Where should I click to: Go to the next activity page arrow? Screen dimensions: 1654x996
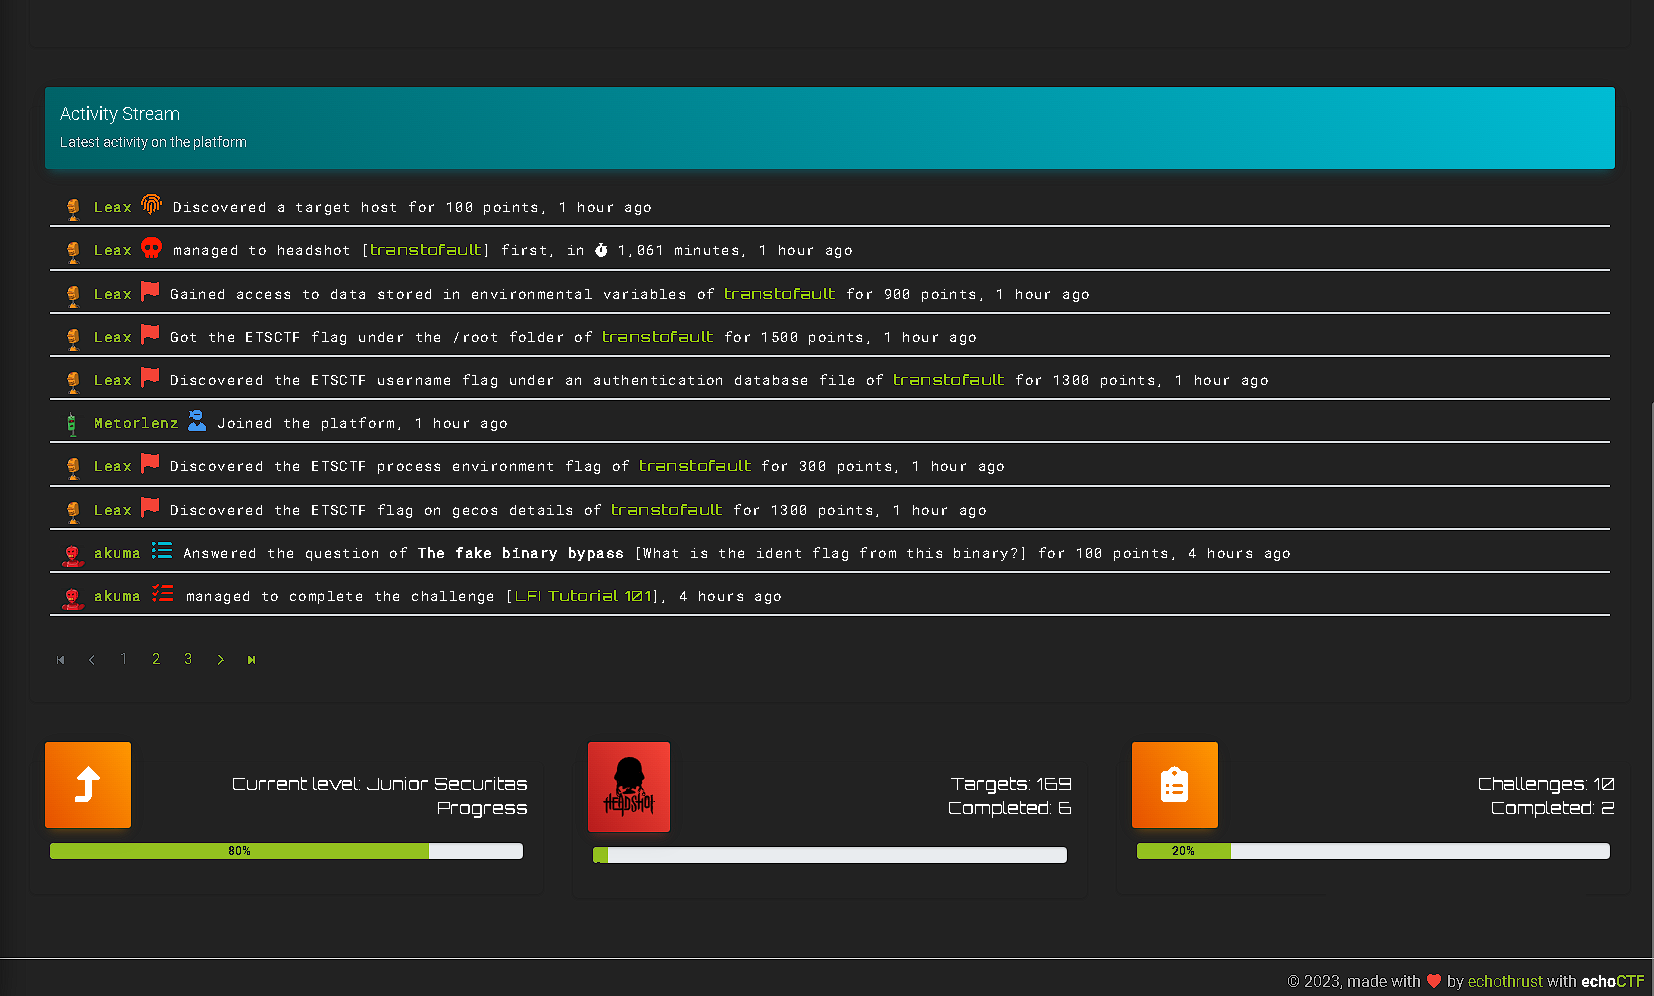coord(220,660)
